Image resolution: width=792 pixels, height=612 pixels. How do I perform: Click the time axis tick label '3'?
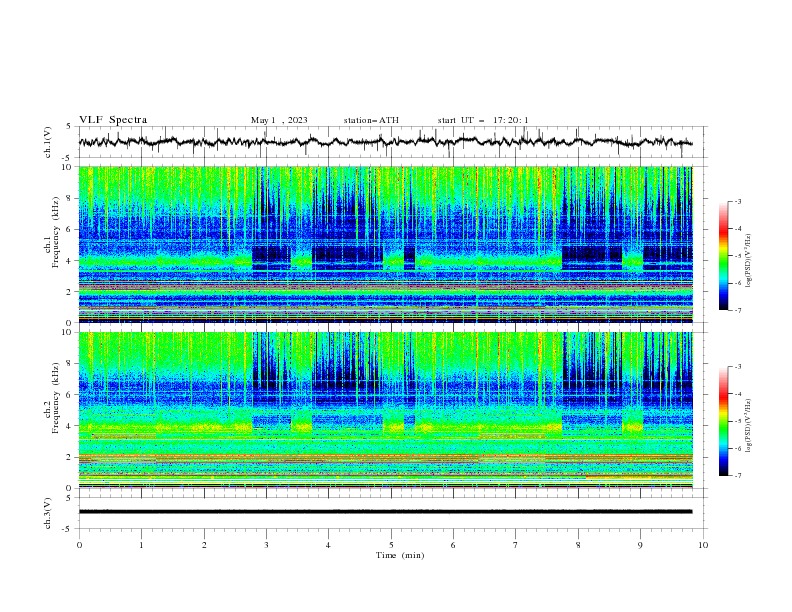click(266, 545)
